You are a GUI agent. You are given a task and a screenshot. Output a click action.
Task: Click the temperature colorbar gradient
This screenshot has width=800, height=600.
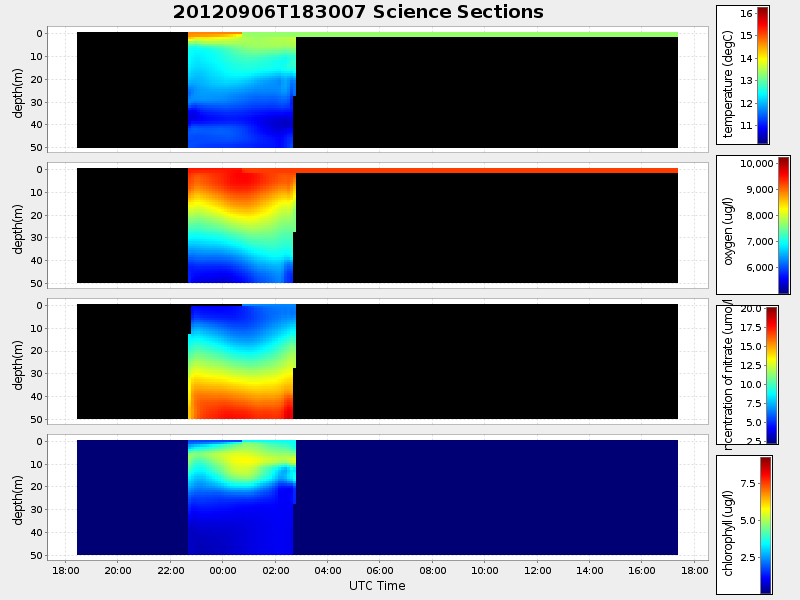762,74
